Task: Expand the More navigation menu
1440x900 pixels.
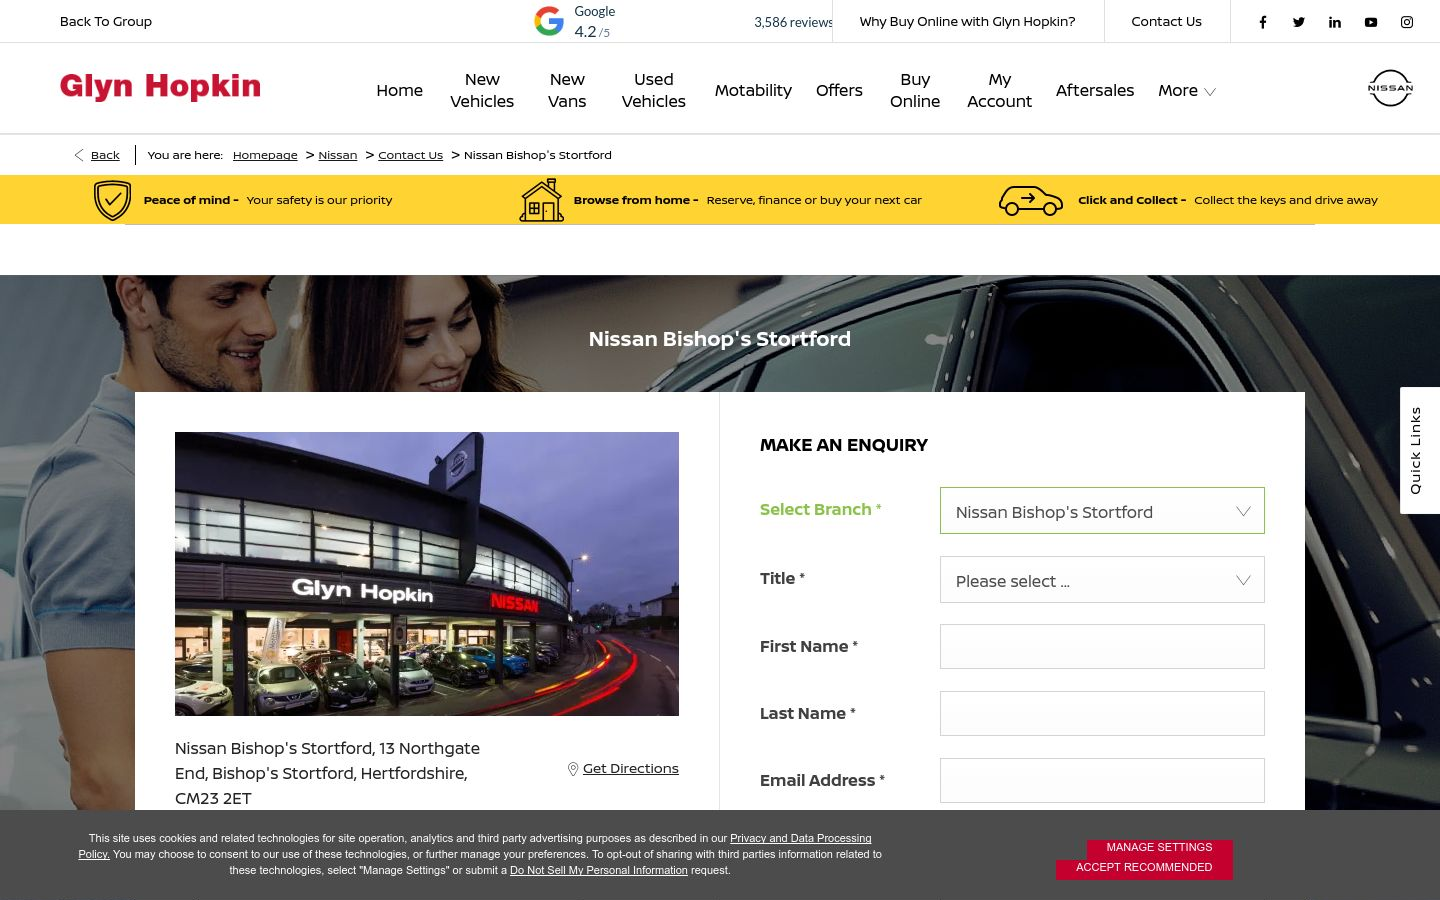Action: tap(1186, 90)
